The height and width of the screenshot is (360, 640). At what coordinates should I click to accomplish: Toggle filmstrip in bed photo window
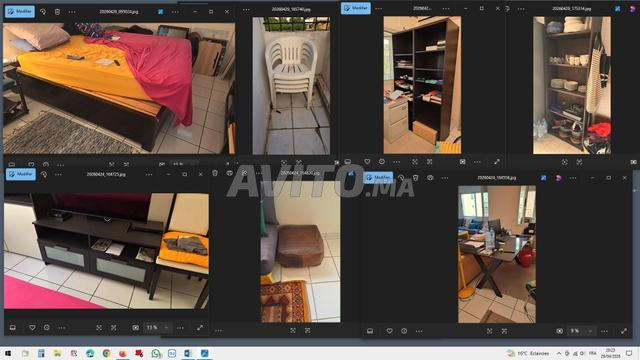coord(12,164)
